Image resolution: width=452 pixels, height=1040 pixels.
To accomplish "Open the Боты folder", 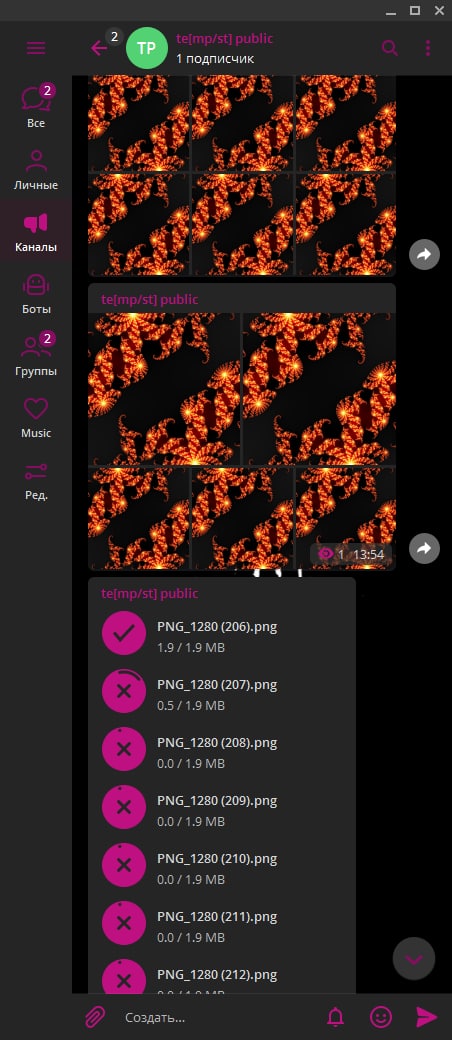I will coord(36,293).
